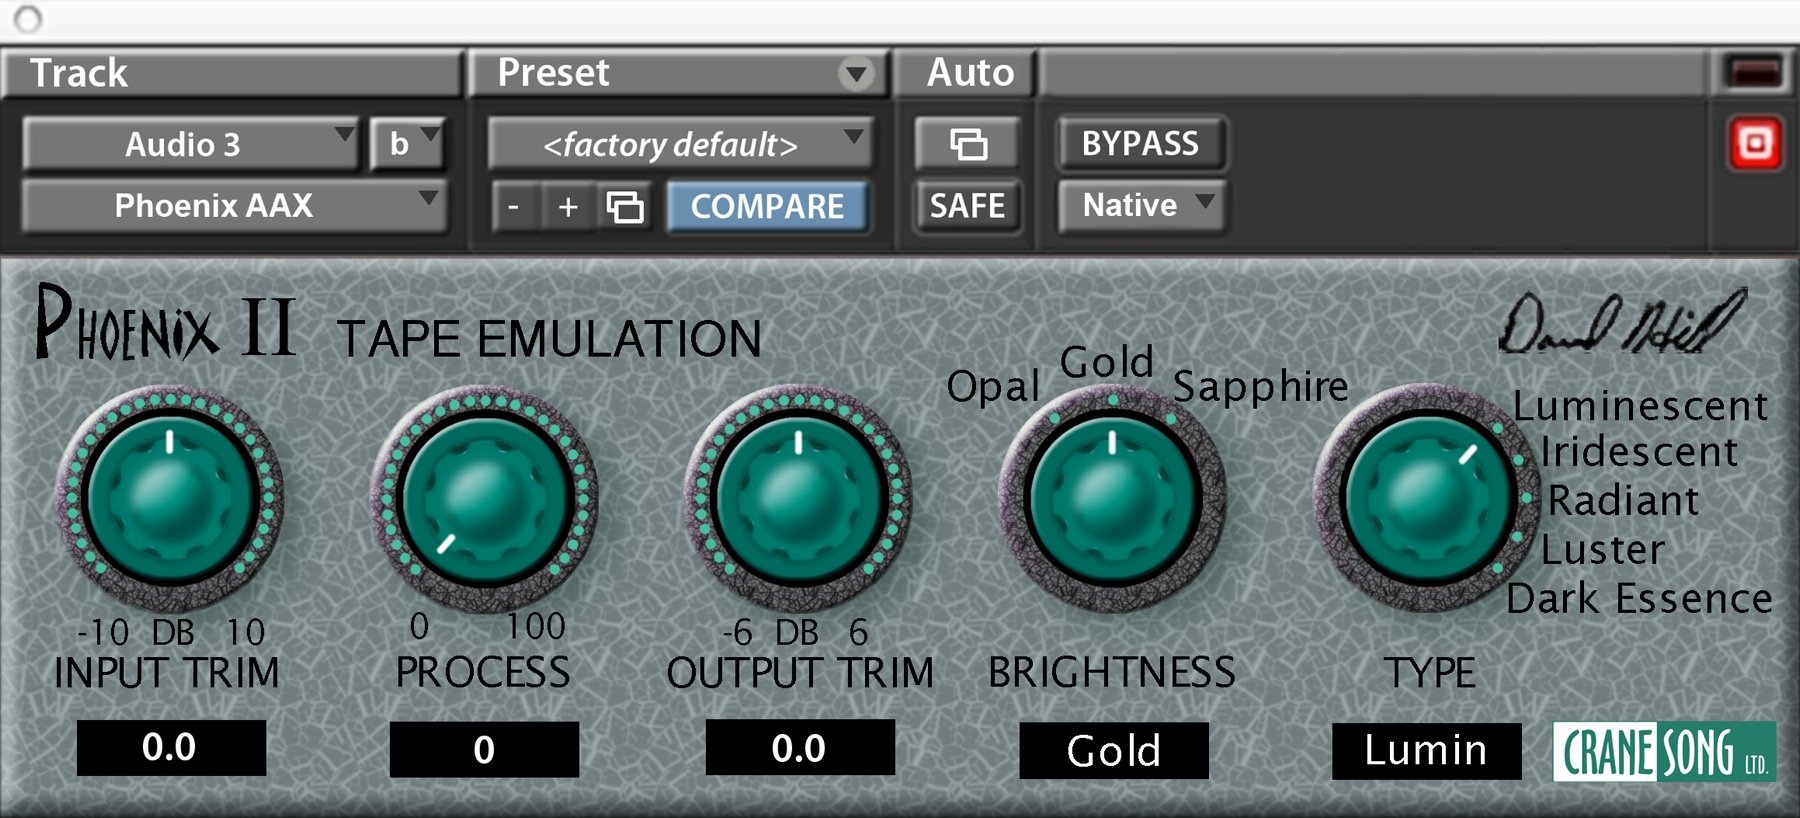Select Sapphire brightness label

(x=1260, y=387)
